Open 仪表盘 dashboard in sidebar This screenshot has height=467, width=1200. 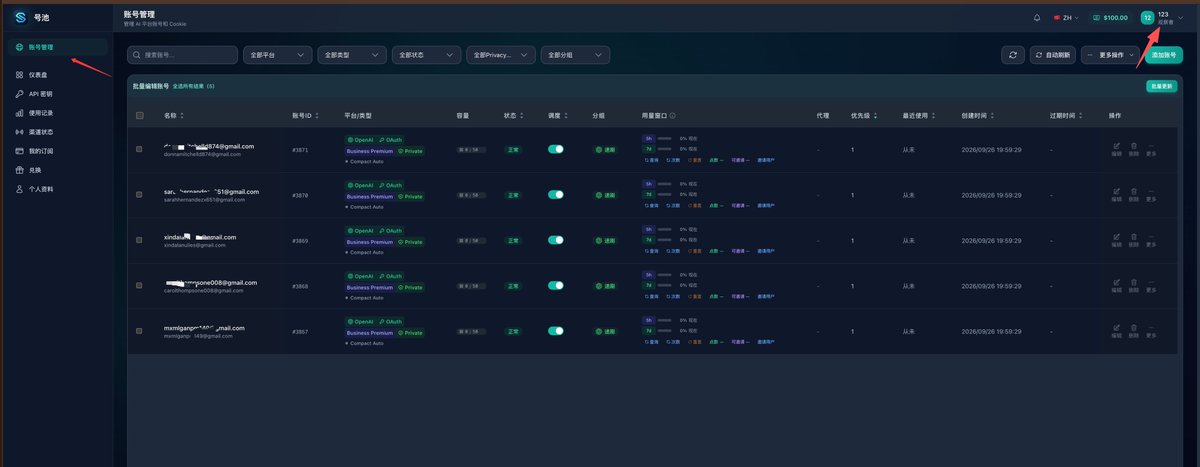tap(57, 75)
